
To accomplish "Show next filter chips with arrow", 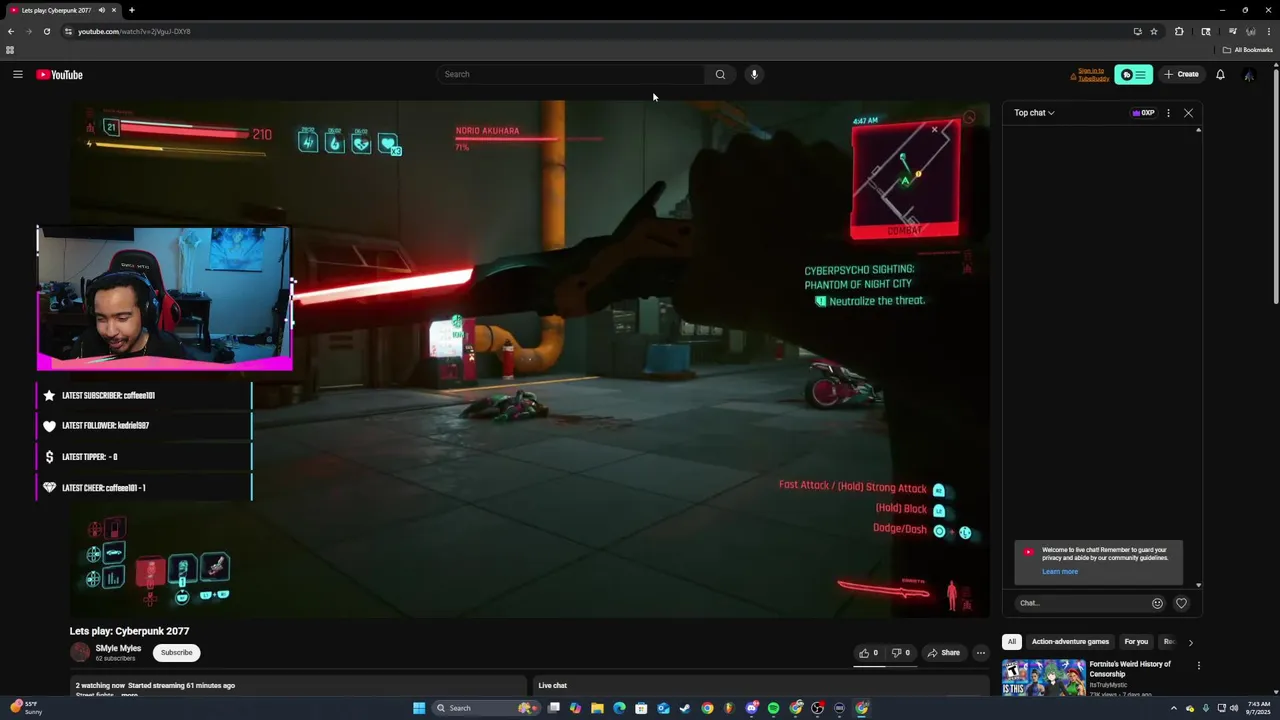I will click(x=1190, y=642).
